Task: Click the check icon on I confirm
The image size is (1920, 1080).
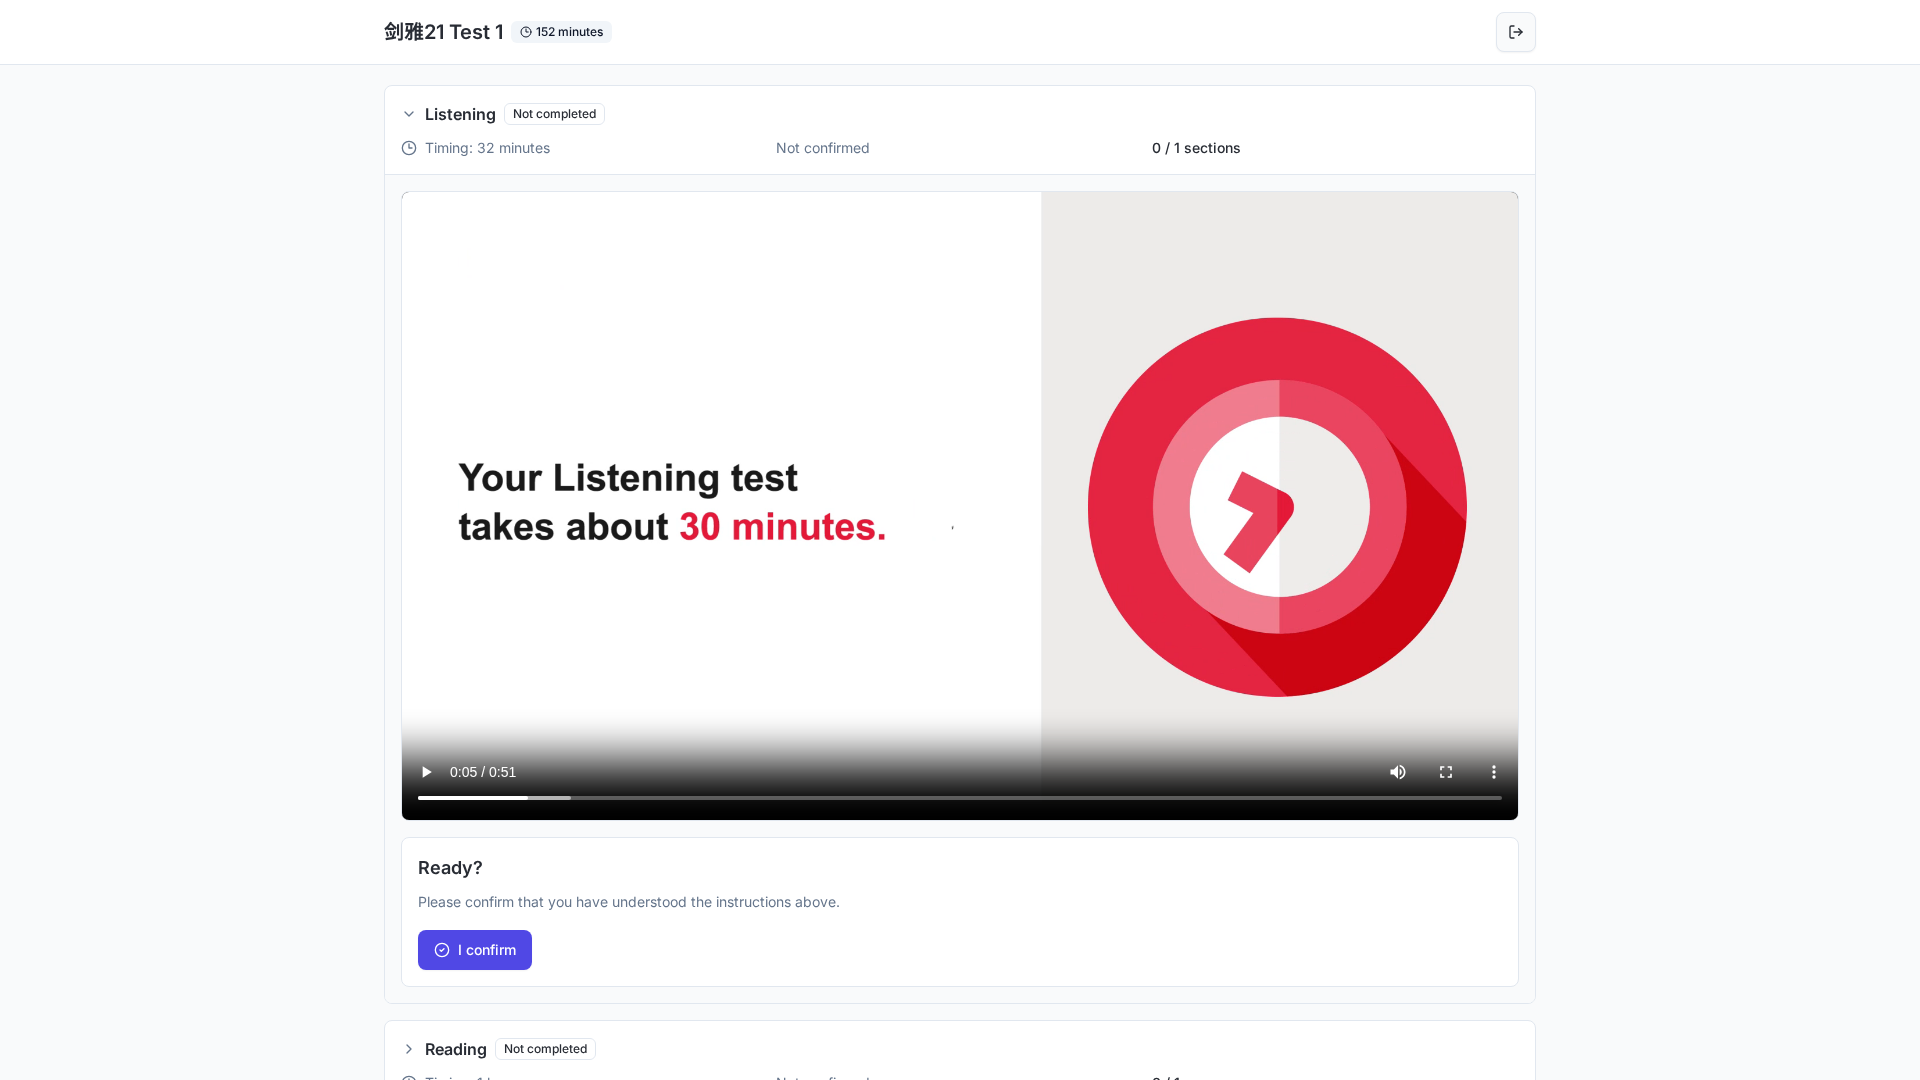Action: (x=442, y=950)
